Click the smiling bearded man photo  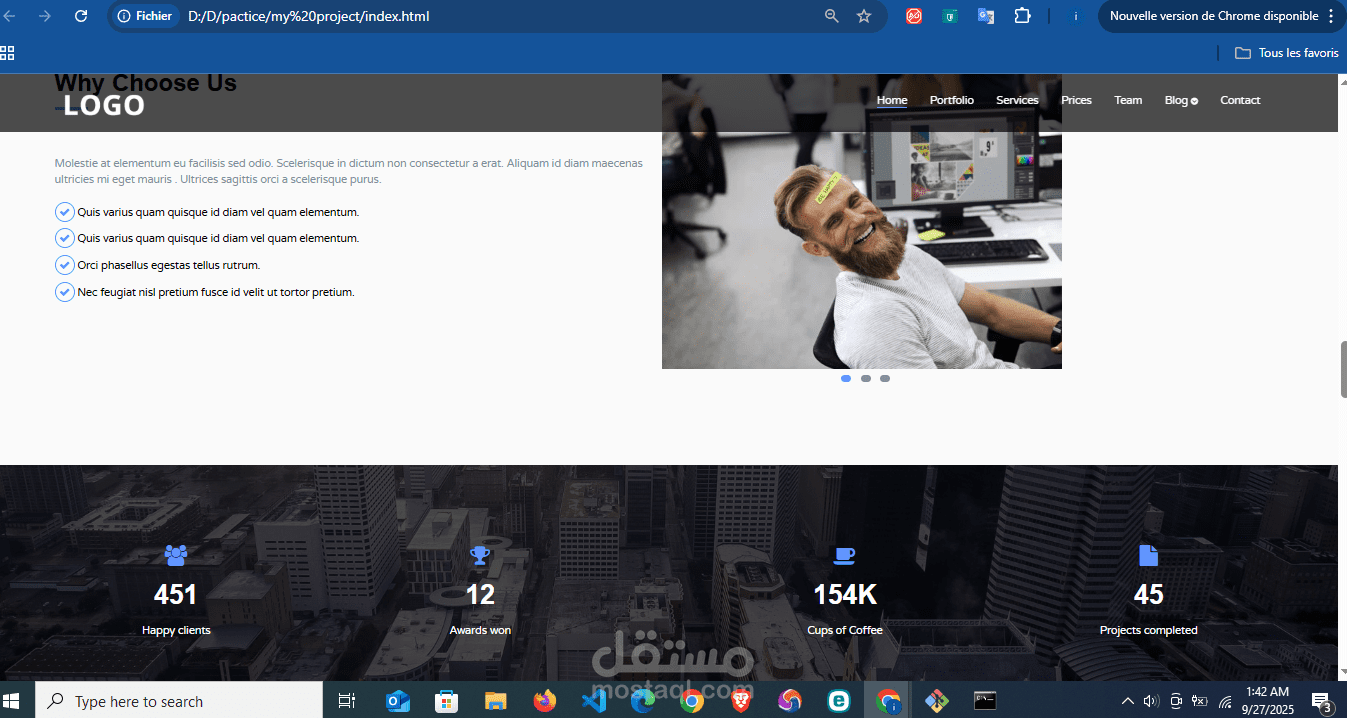click(x=861, y=221)
